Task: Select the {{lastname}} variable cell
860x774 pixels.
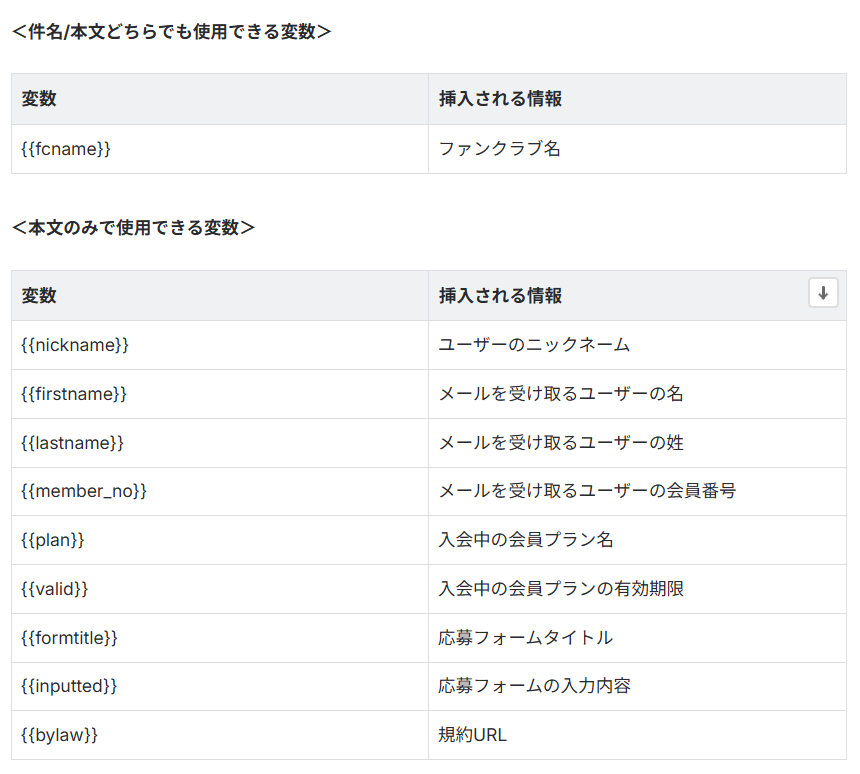Action: click(x=220, y=443)
